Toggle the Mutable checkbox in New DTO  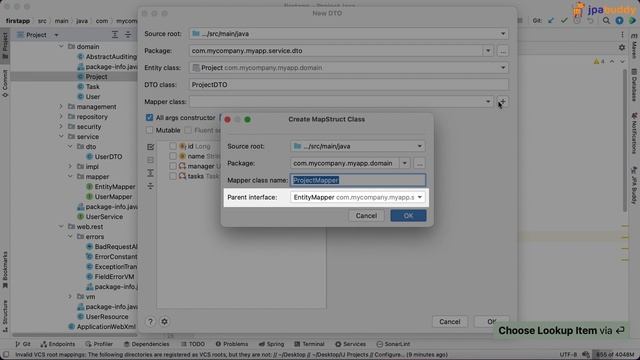click(149, 130)
